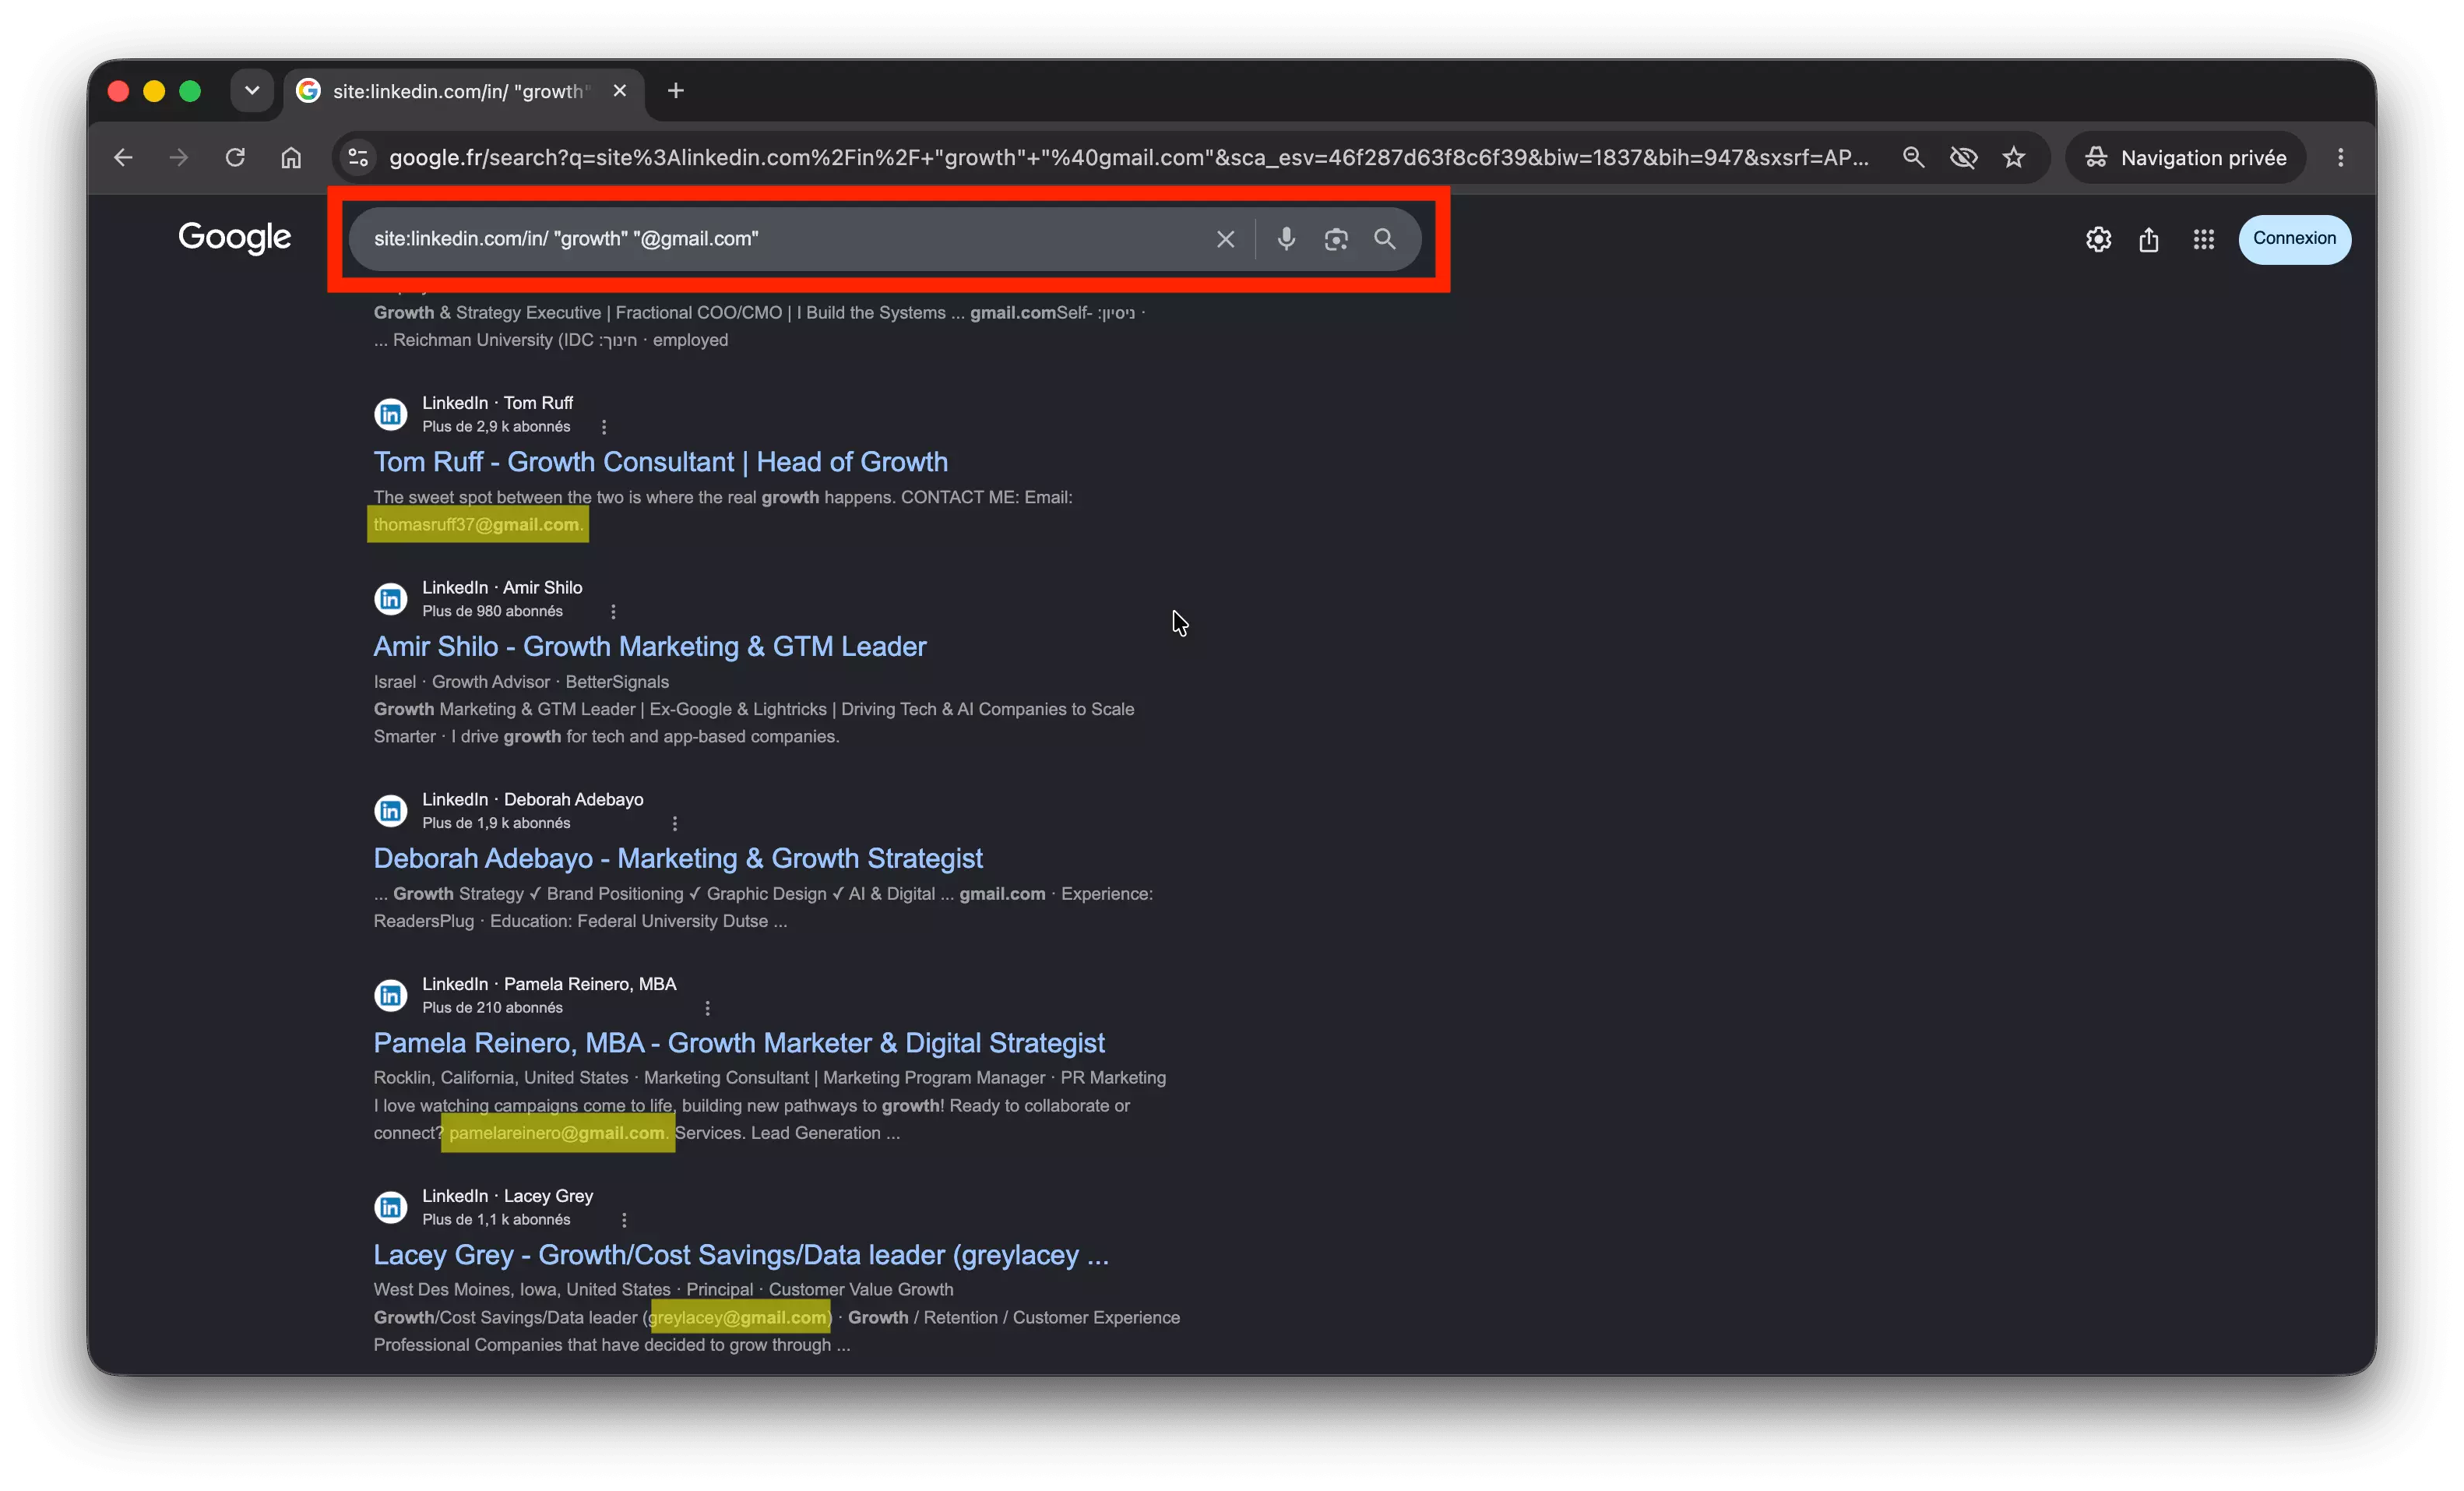This screenshot has width=2464, height=1491.
Task: Click LinkedIn favicon for Deborah Adebayo
Action: click(391, 810)
